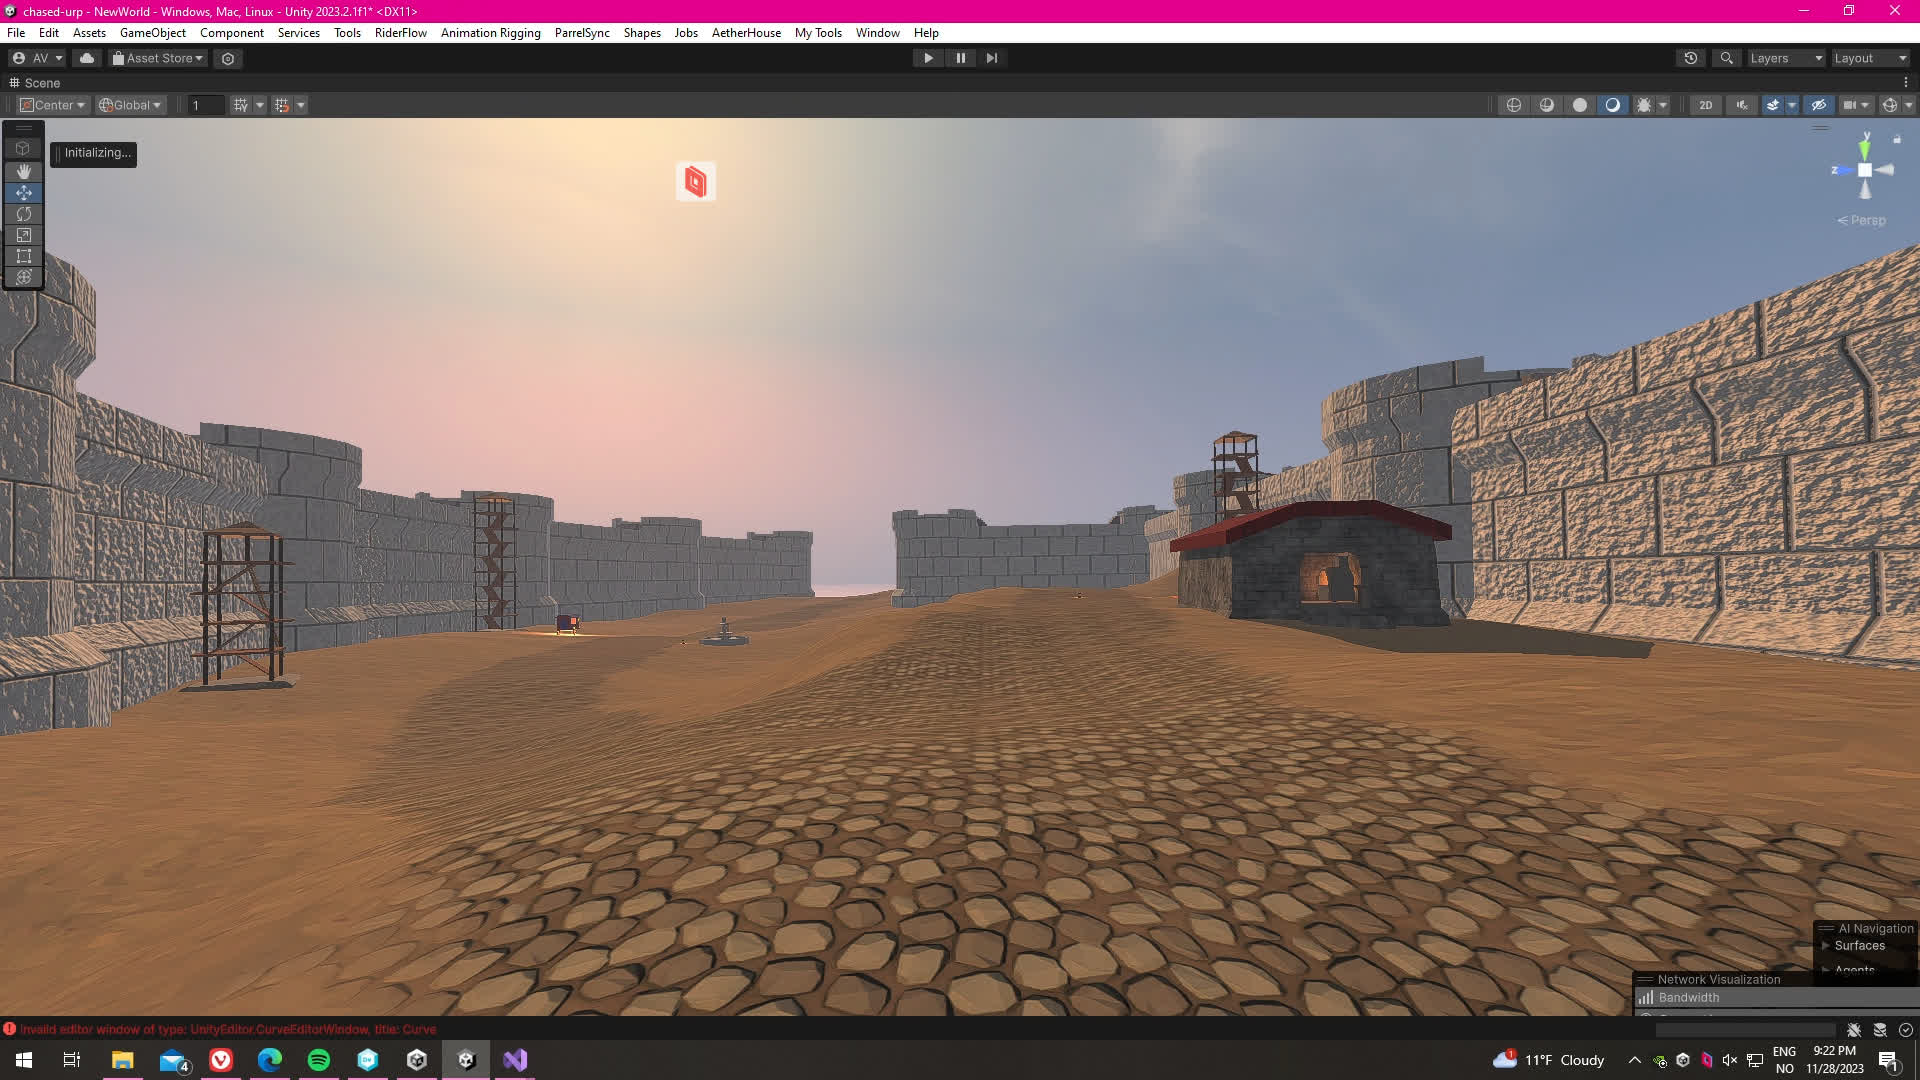
Task: Select the Rect transform tool
Action: click(x=23, y=256)
